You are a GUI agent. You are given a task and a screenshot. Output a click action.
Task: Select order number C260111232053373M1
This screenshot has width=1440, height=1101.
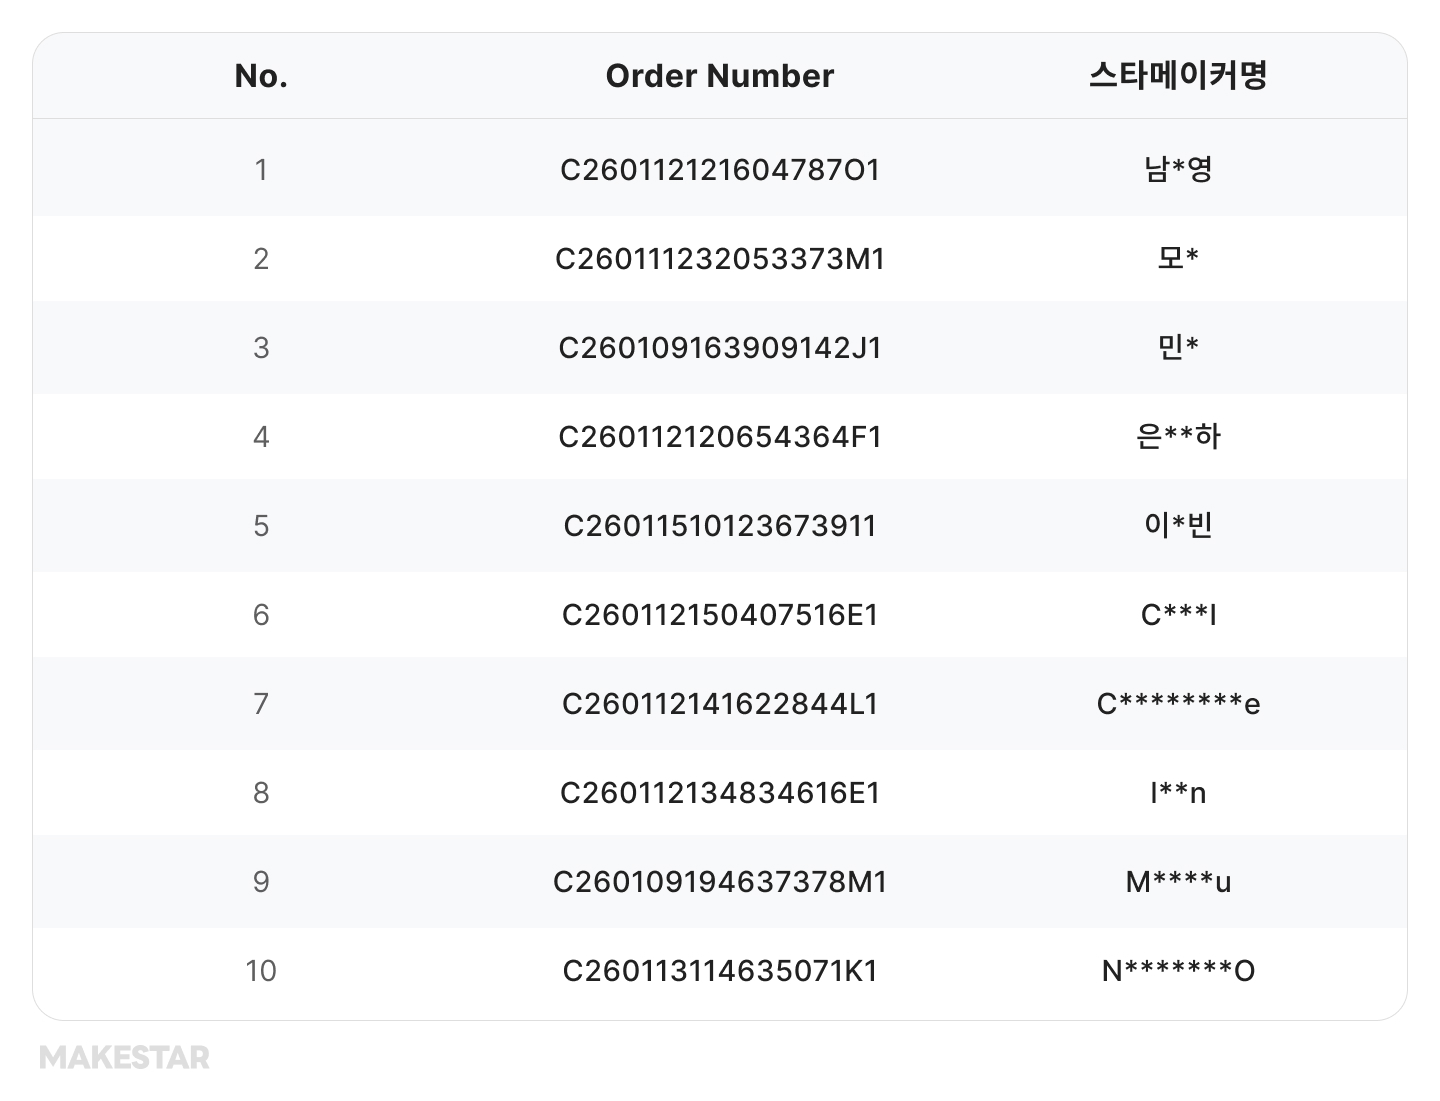pyautogui.click(x=719, y=259)
